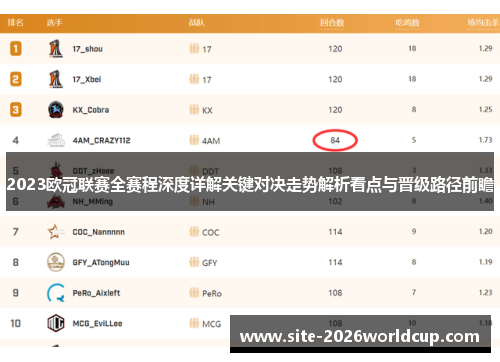Select player name MCG_EvilLee

[97, 324]
